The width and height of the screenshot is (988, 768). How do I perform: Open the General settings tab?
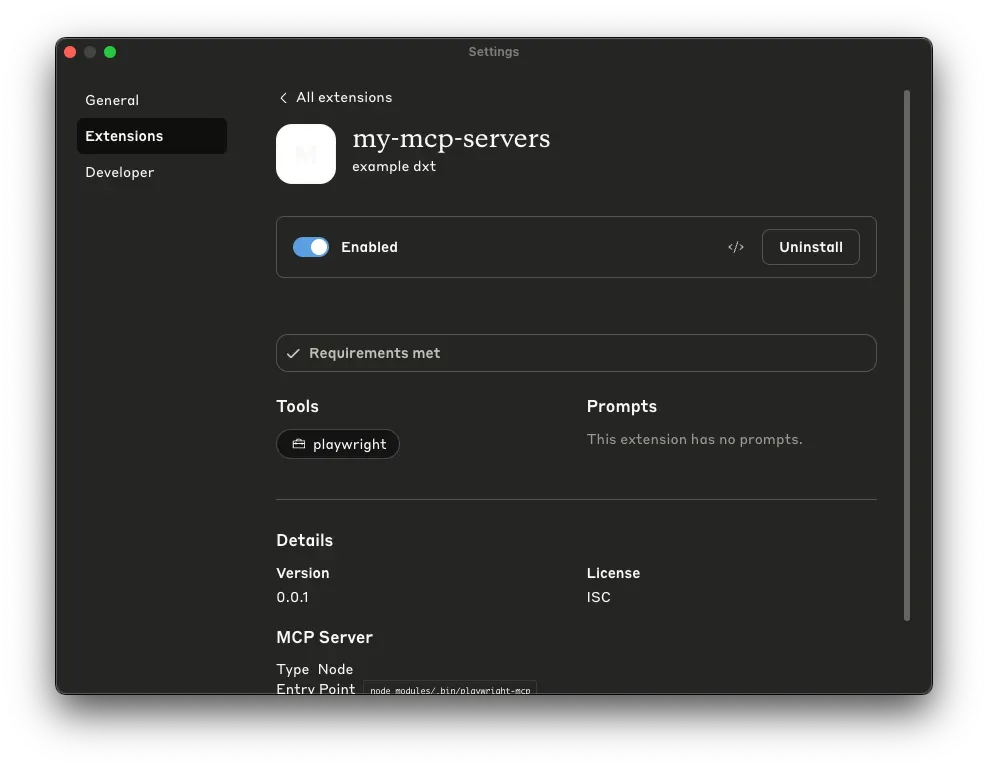(x=112, y=100)
